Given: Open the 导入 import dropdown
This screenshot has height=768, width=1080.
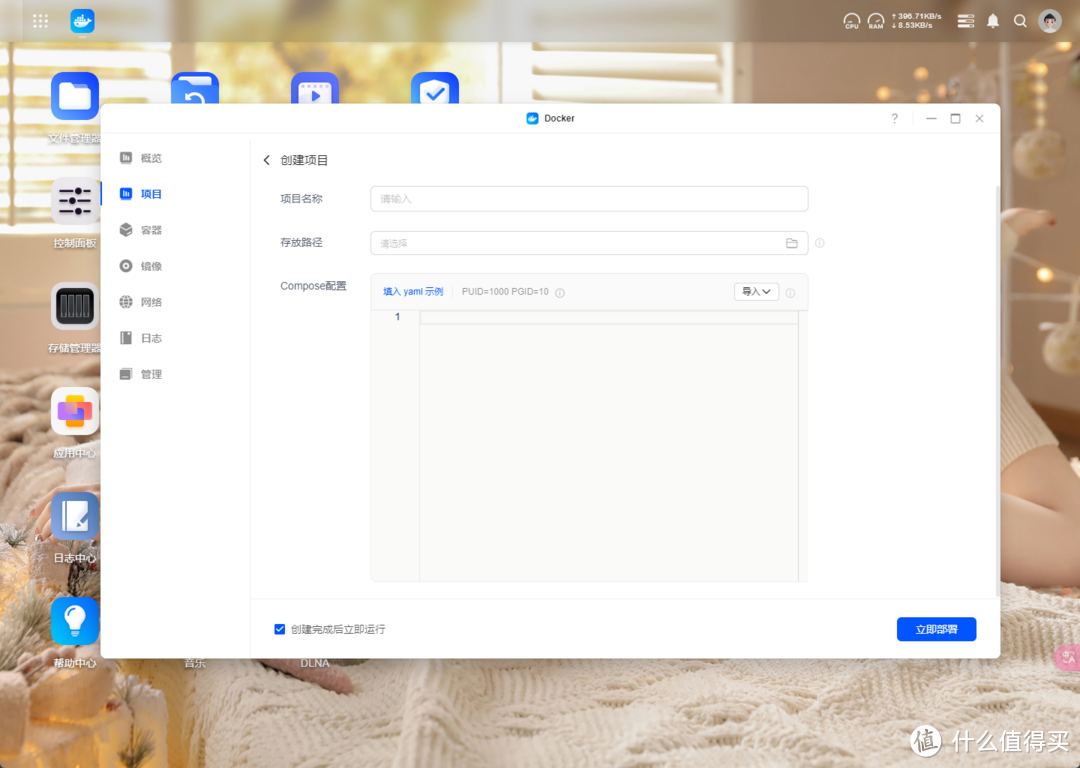Looking at the screenshot, I should point(756,291).
